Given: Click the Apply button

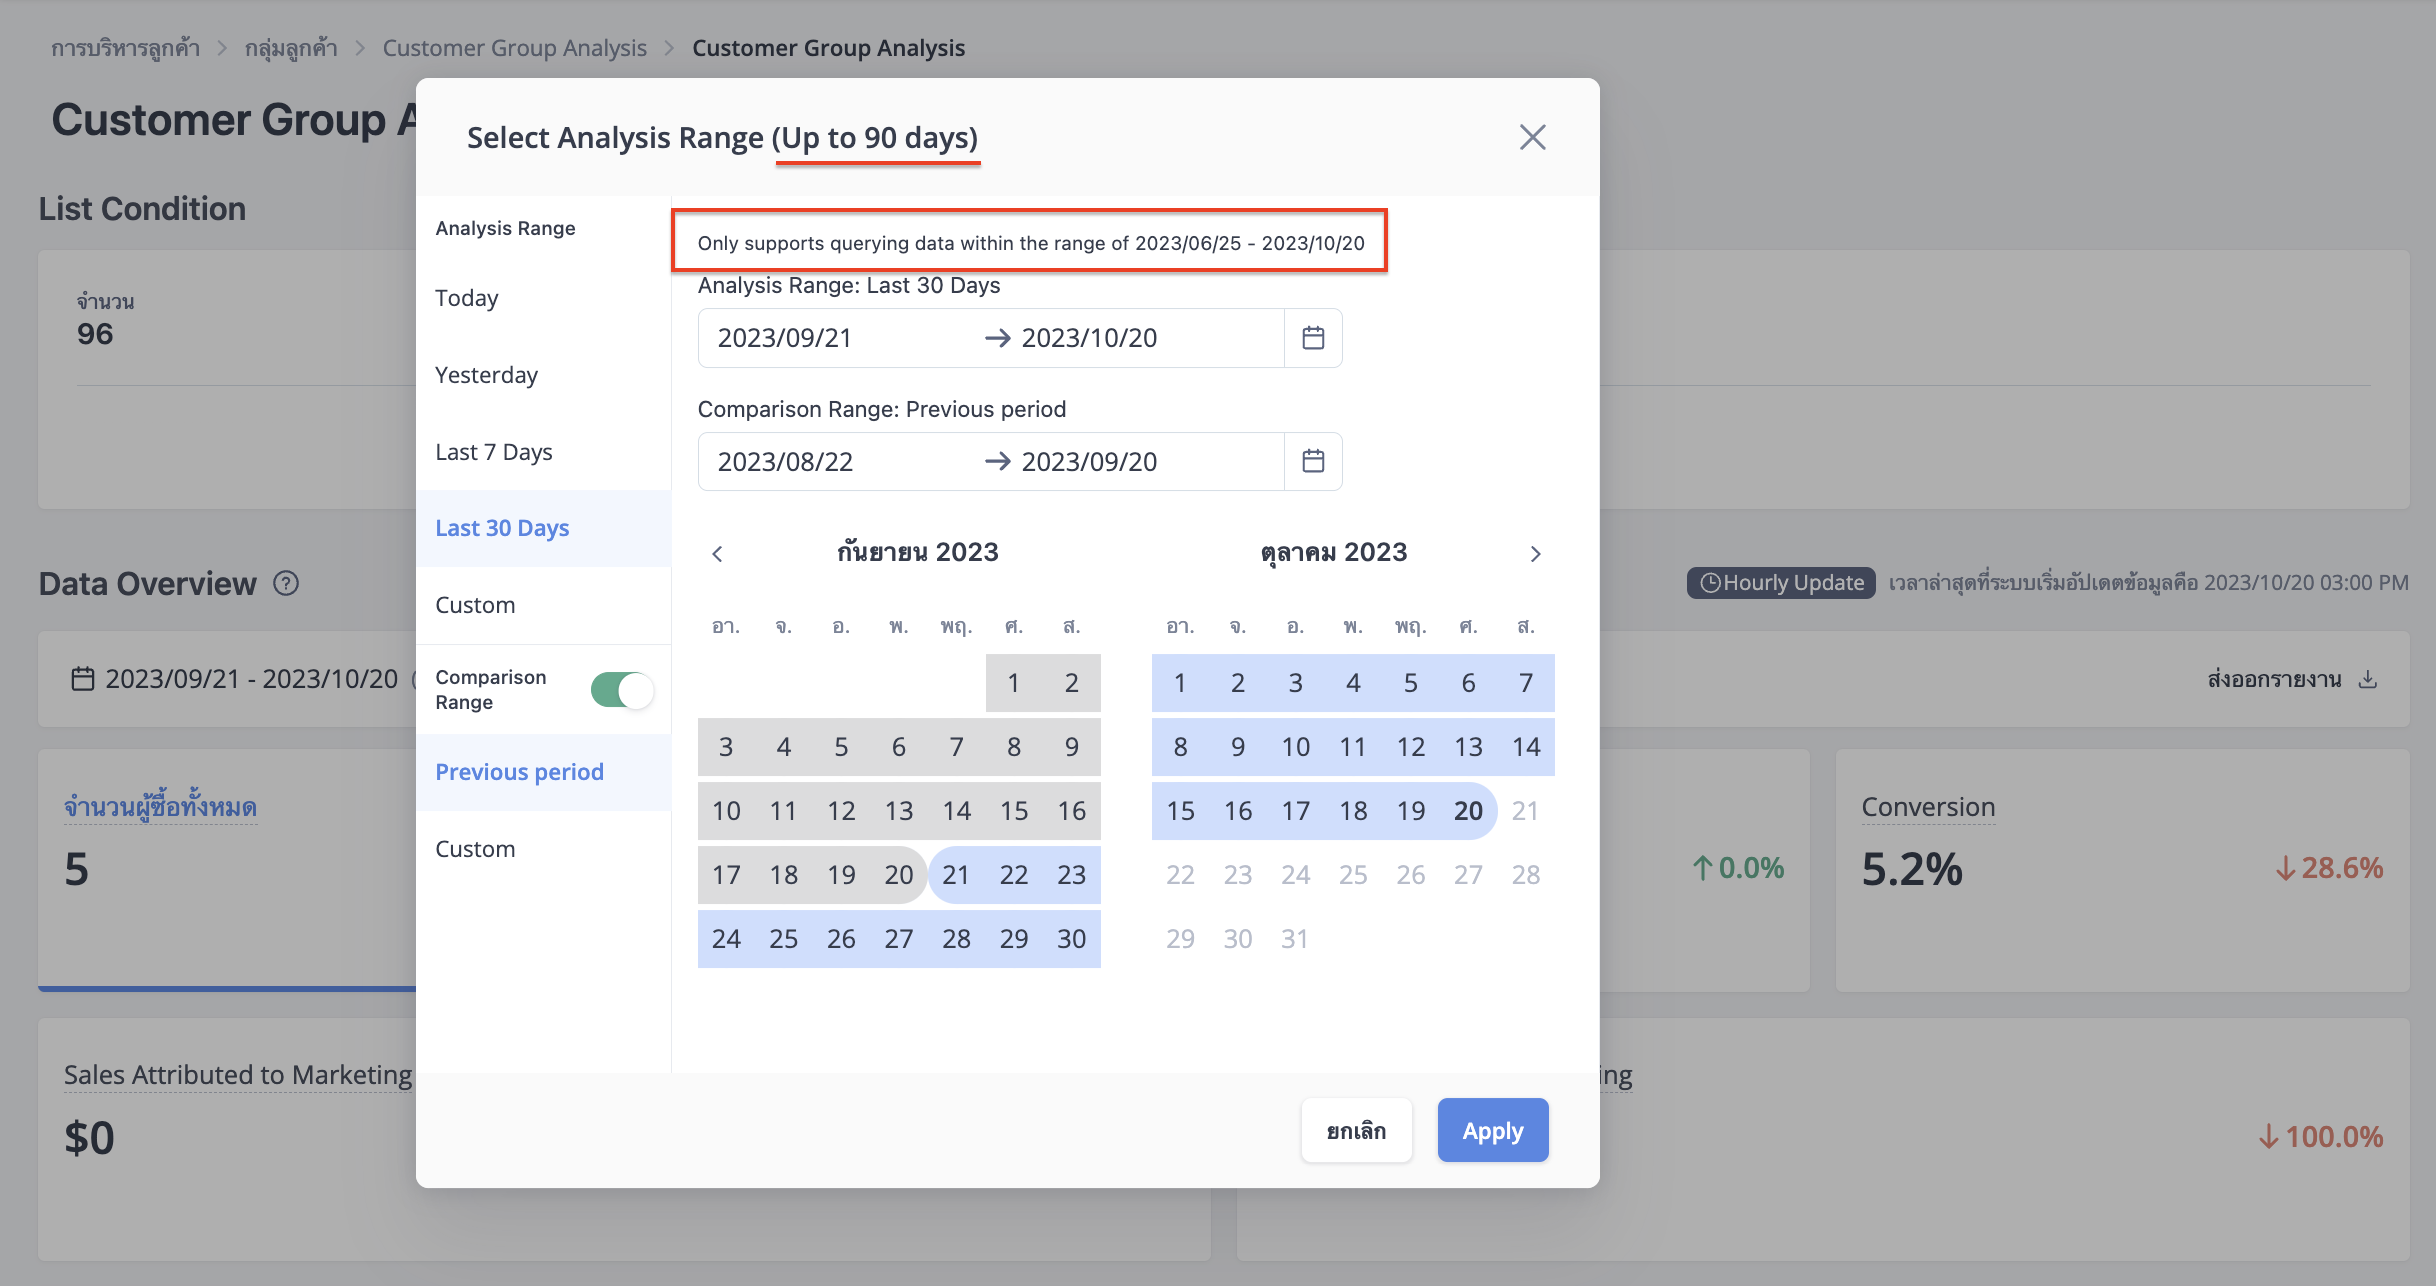Looking at the screenshot, I should pyautogui.click(x=1493, y=1131).
